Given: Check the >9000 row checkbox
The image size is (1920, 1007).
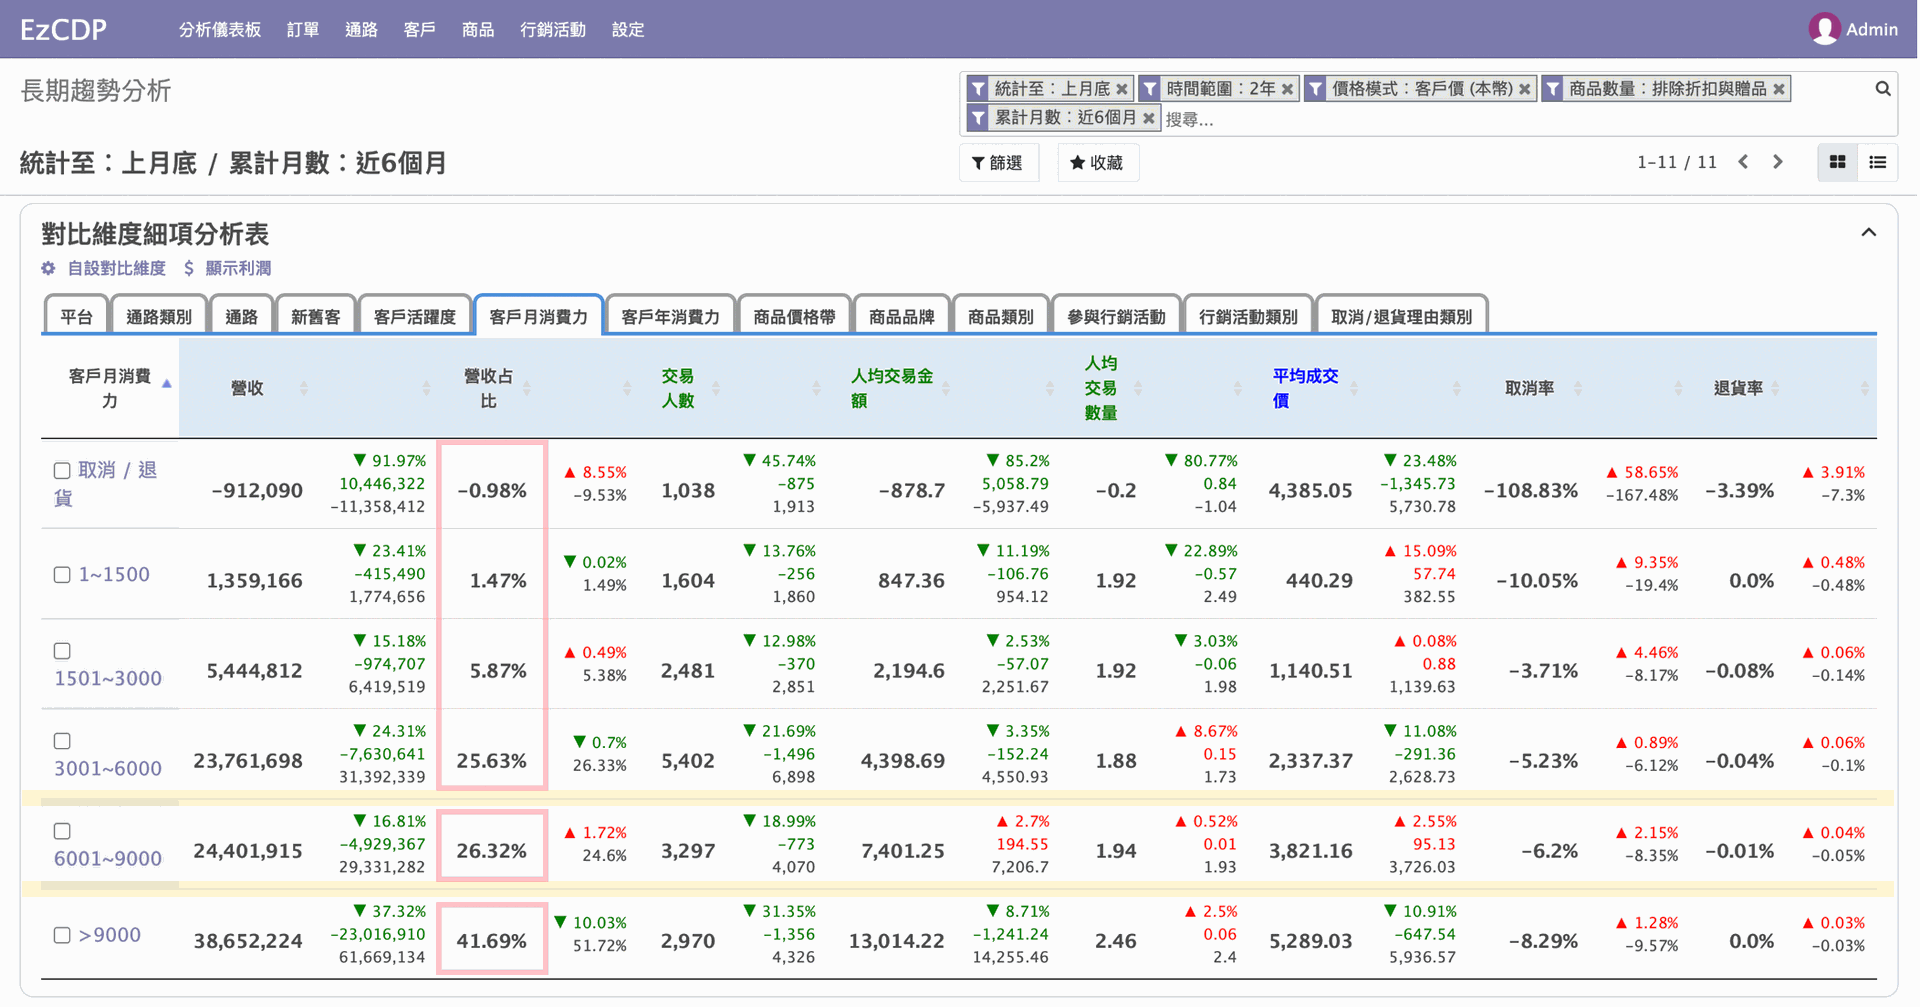Looking at the screenshot, I should click(62, 935).
